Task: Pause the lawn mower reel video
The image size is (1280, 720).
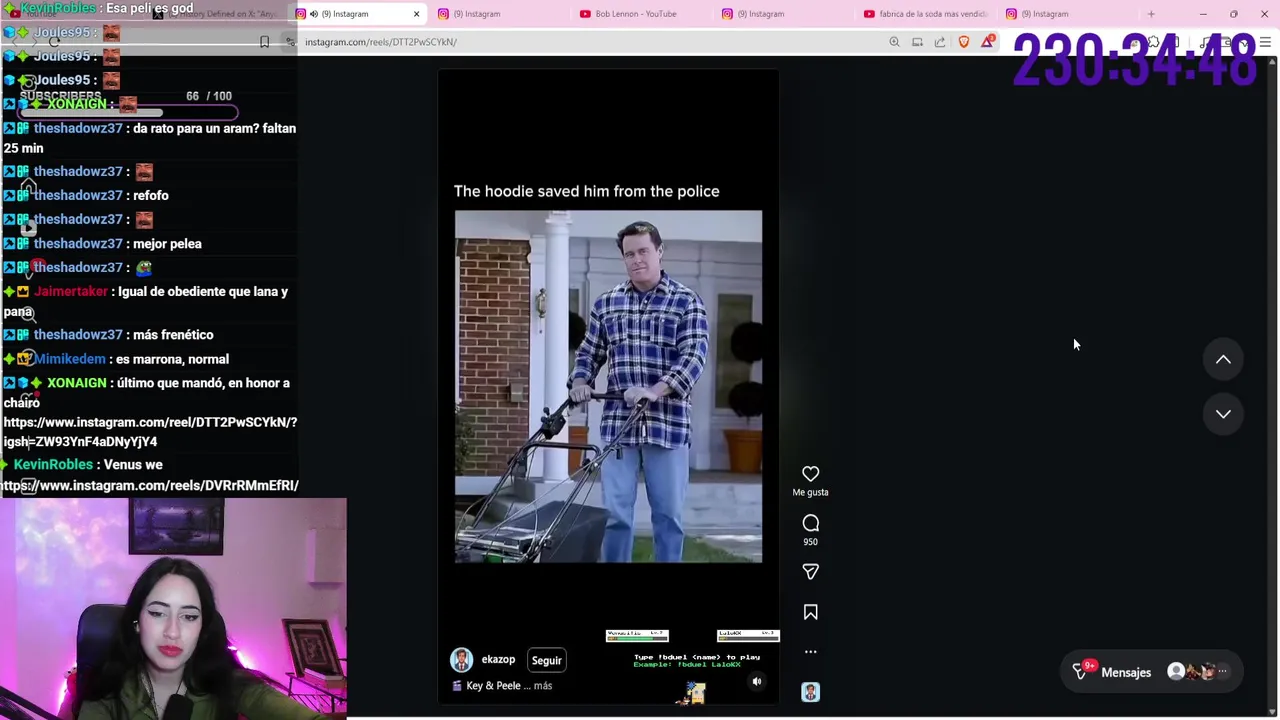Action: 608,386
